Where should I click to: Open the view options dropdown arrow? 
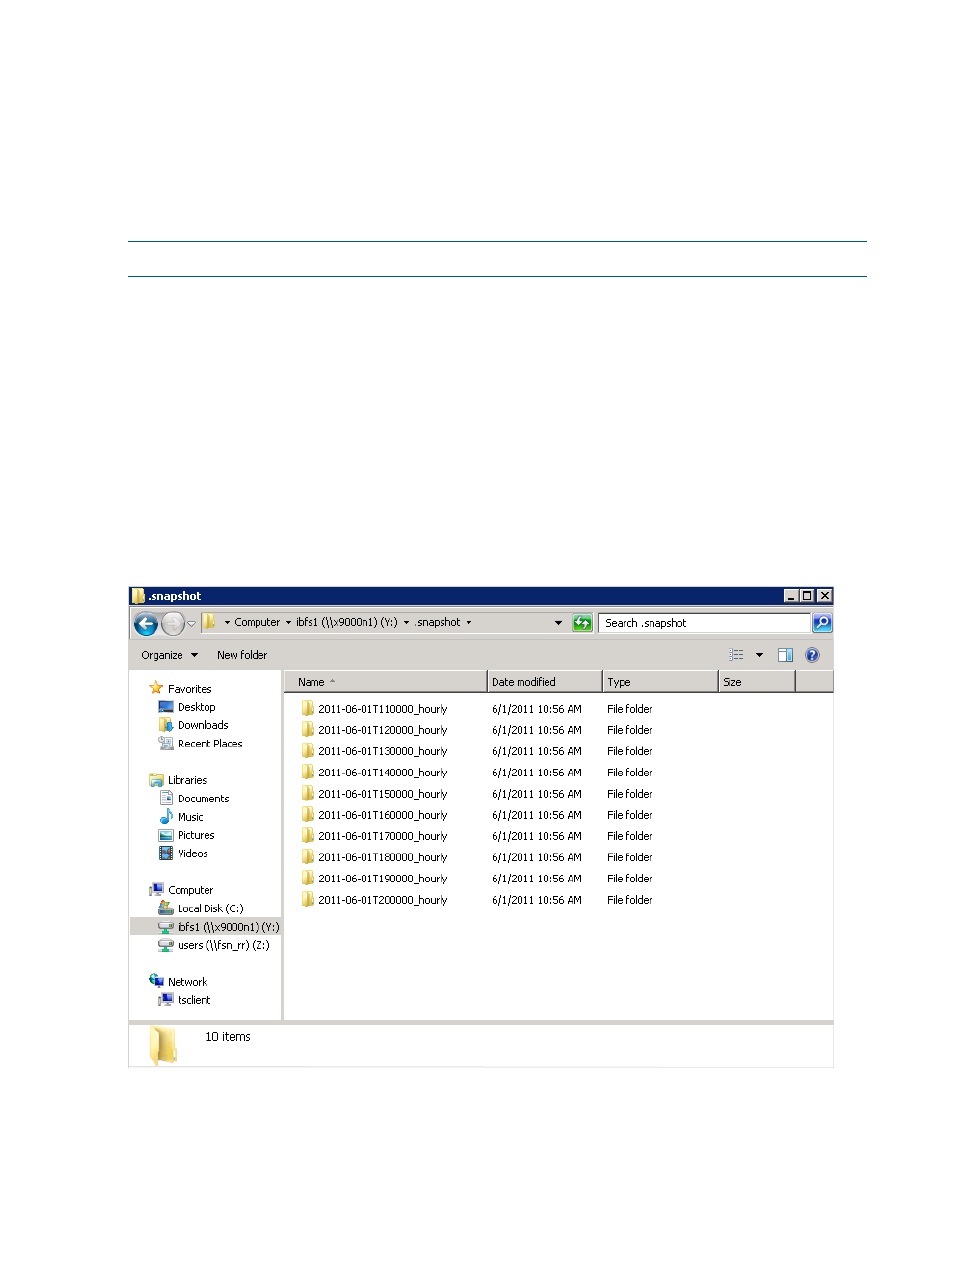(x=759, y=655)
